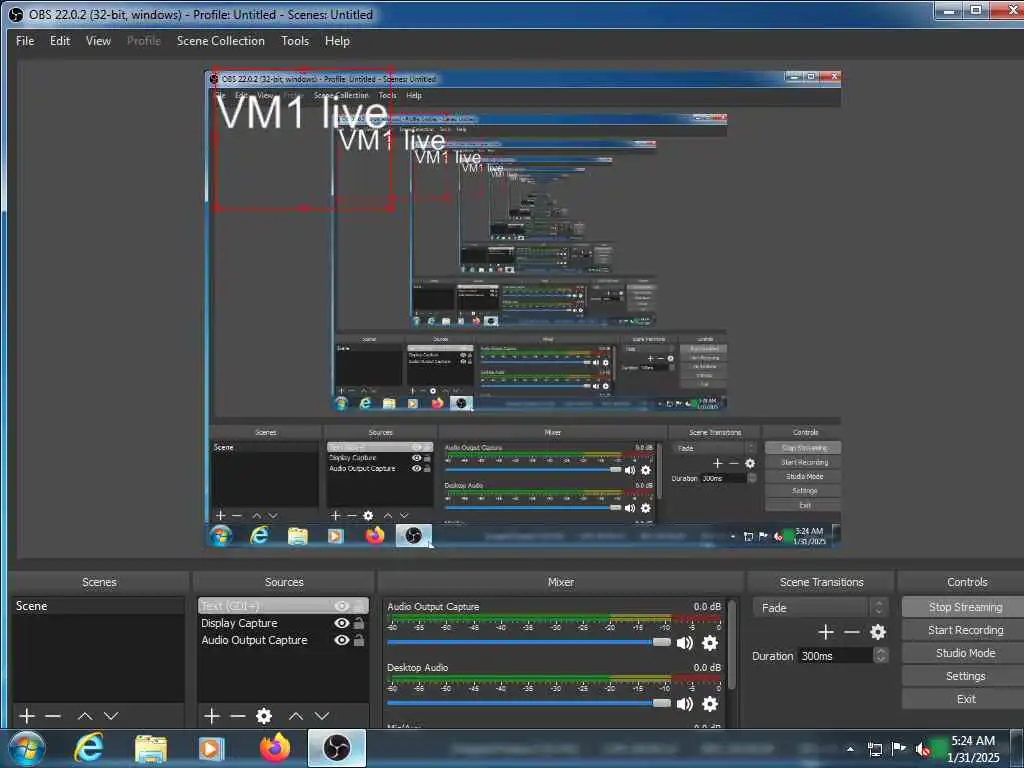Image resolution: width=1024 pixels, height=768 pixels.
Task: Adjust Desktop Audio volume slider
Action: (529, 703)
